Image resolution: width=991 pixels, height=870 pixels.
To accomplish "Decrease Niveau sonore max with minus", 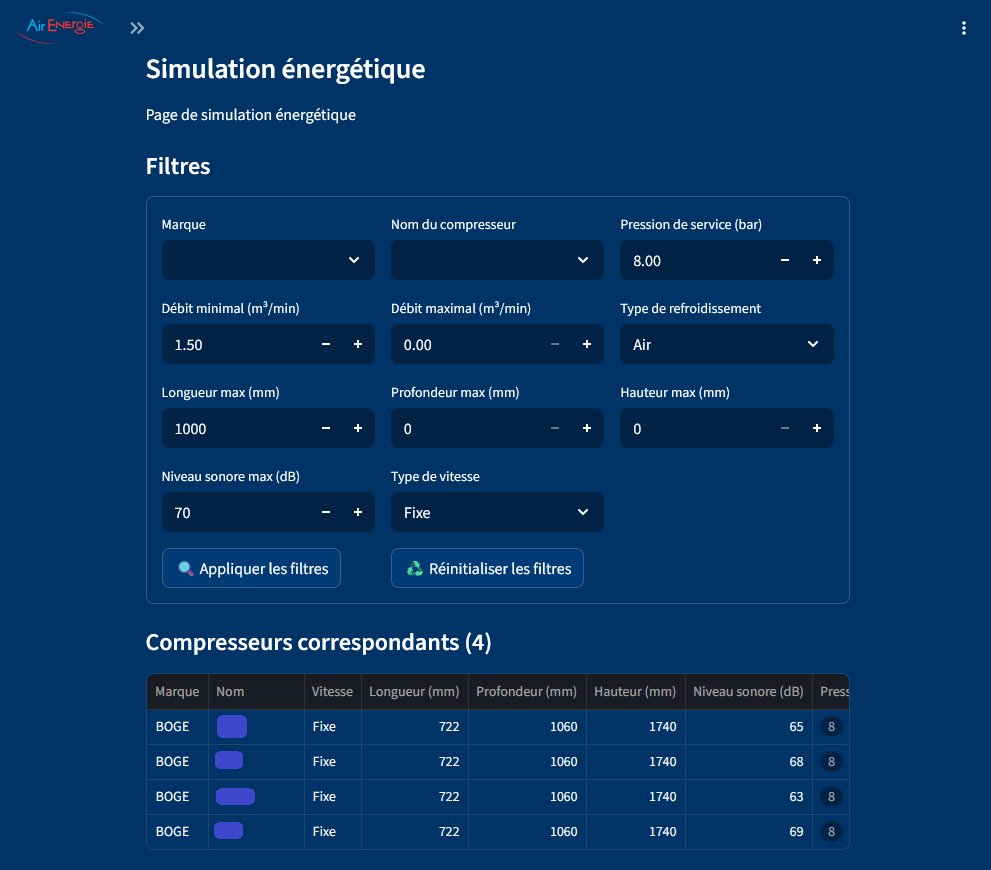I will tap(325, 512).
